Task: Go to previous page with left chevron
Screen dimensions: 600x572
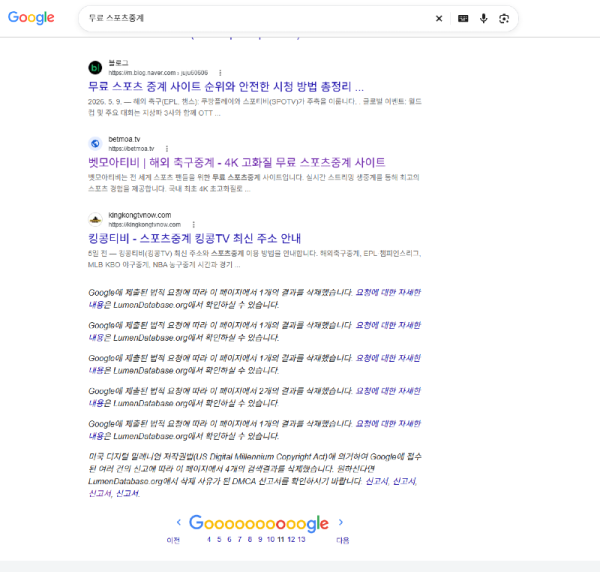Action: coord(179,522)
